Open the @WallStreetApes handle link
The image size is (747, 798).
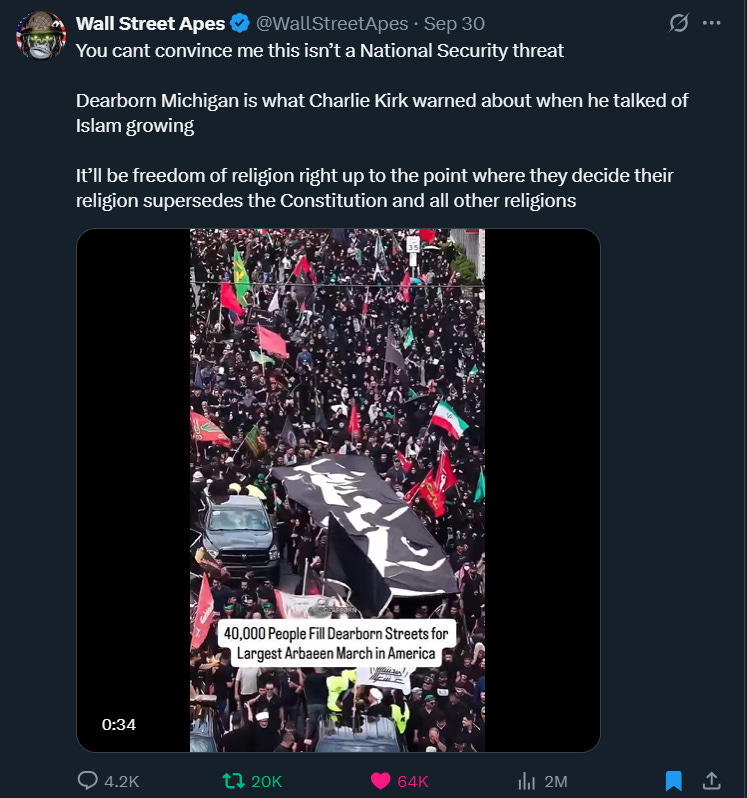coord(332,23)
